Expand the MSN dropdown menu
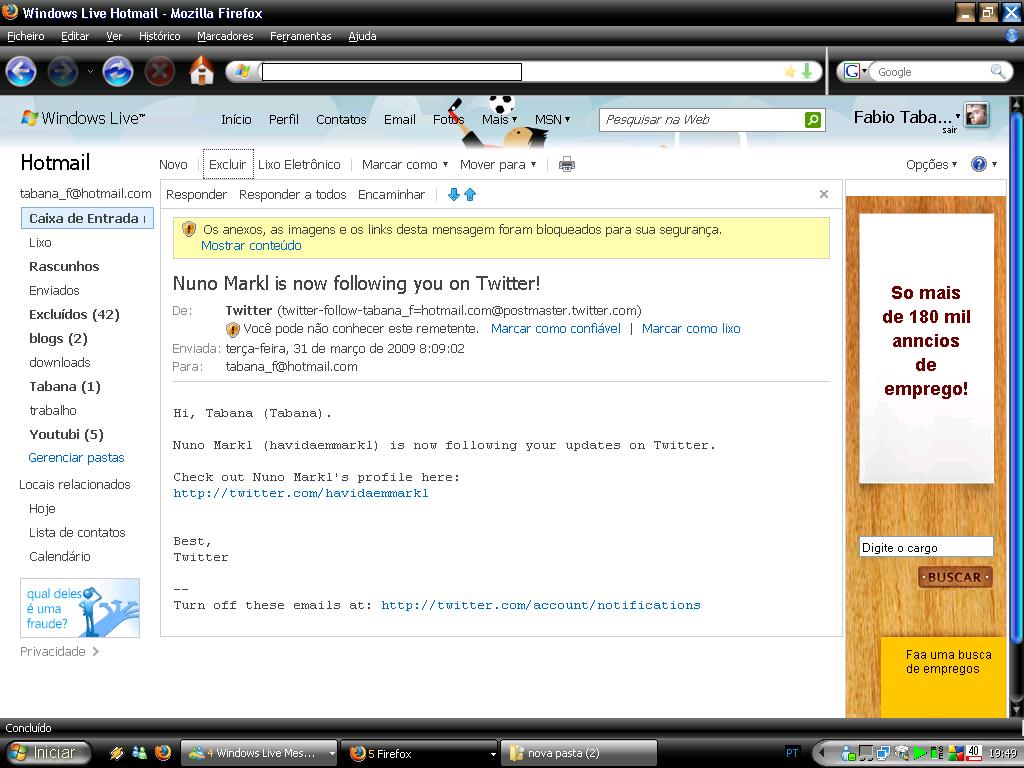This screenshot has height=768, width=1024. pos(552,120)
